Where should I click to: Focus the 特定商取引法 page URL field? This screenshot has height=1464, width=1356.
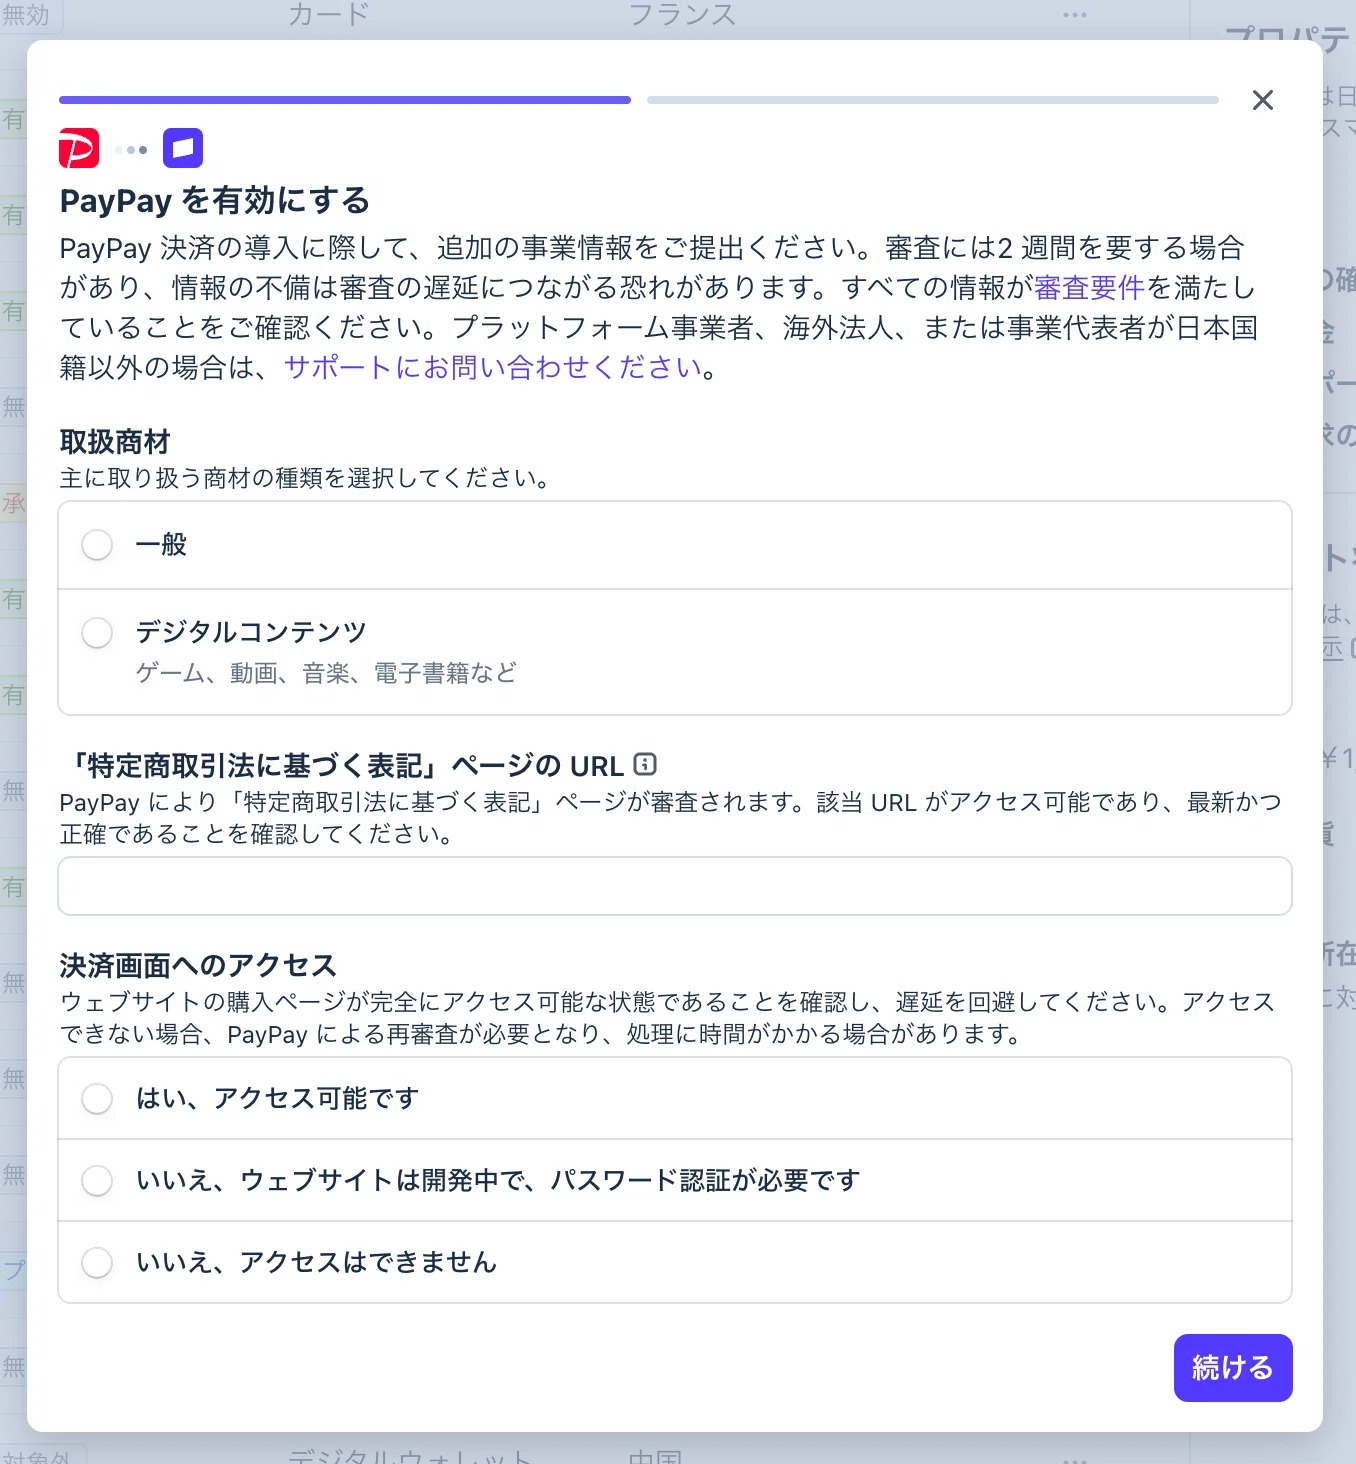[x=675, y=886]
